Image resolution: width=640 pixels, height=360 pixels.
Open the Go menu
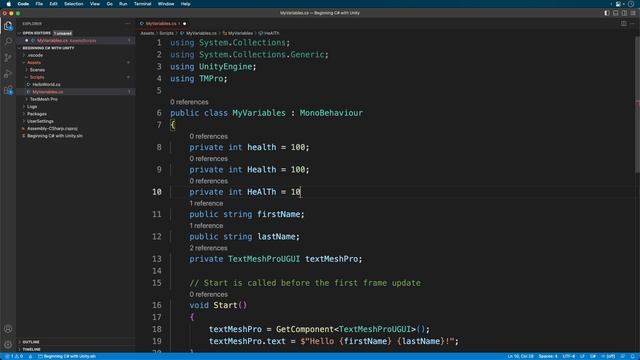109,4
